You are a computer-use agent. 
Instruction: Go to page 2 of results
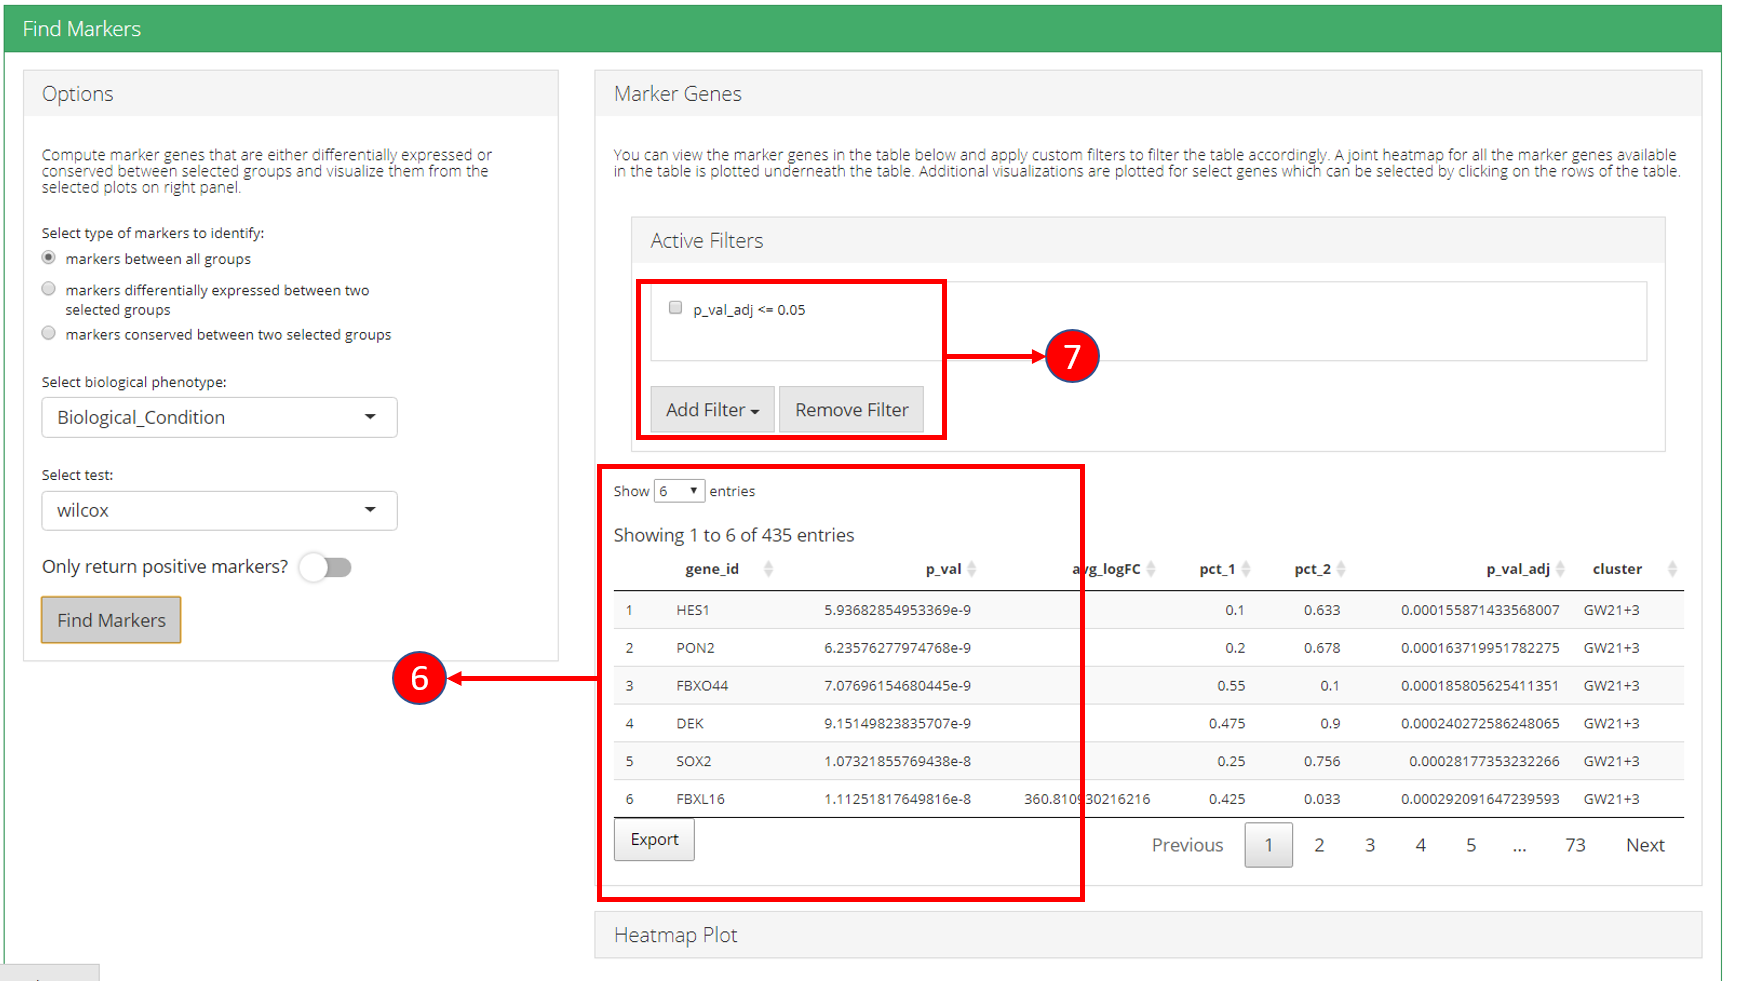(1319, 845)
